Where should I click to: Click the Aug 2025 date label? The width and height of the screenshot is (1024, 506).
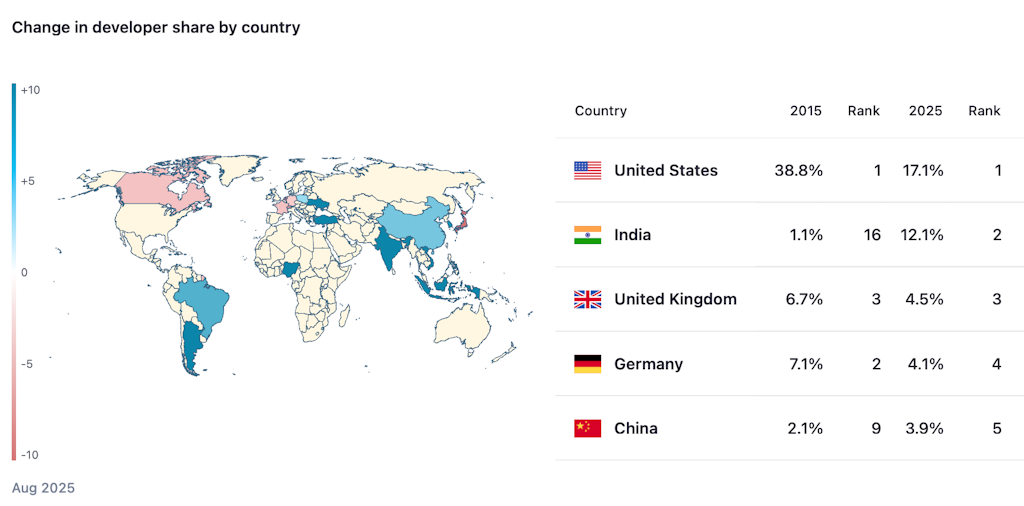[43, 488]
